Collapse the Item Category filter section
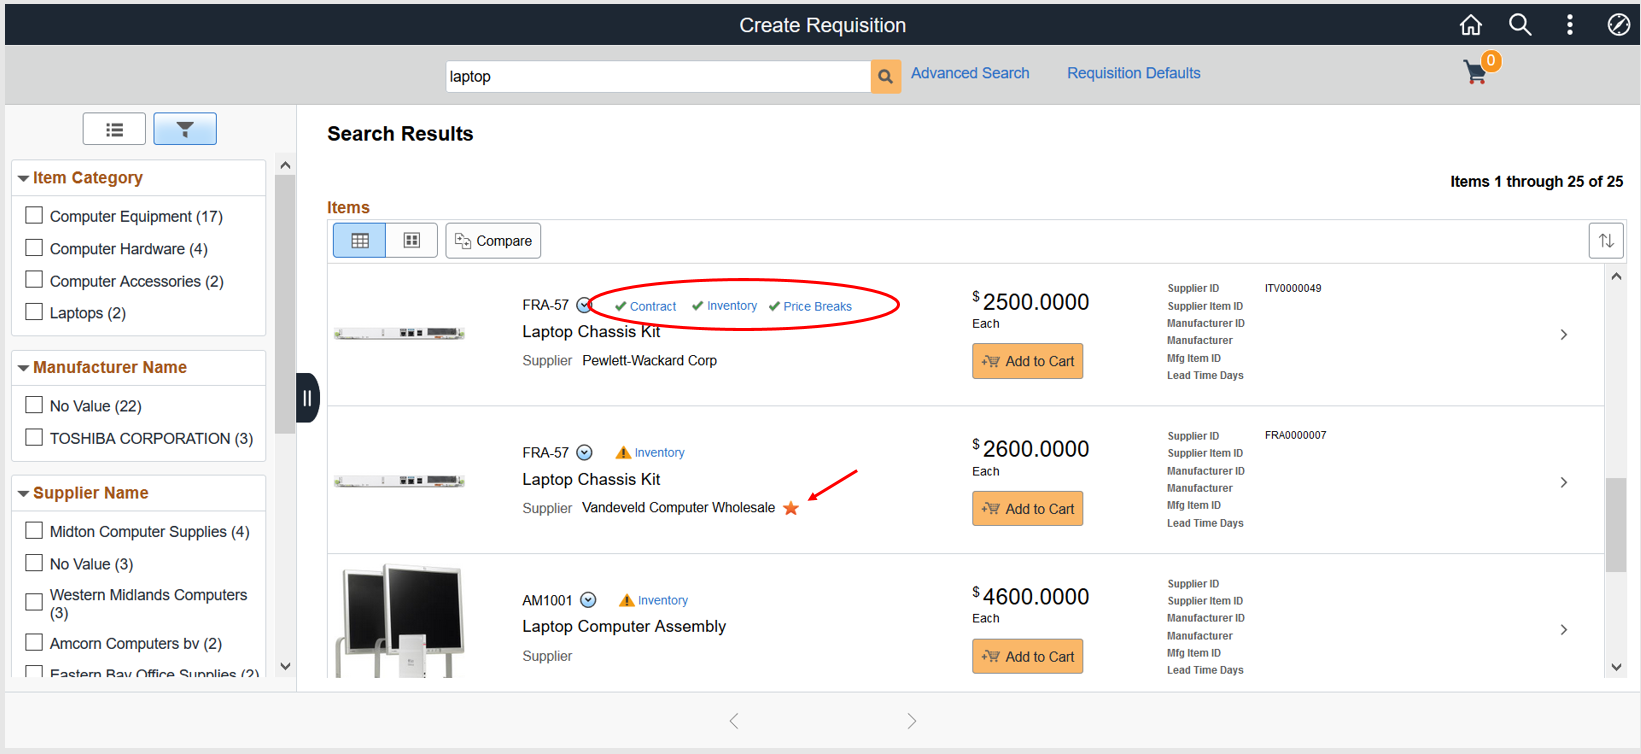Image resolution: width=1641 pixels, height=754 pixels. click(x=23, y=178)
